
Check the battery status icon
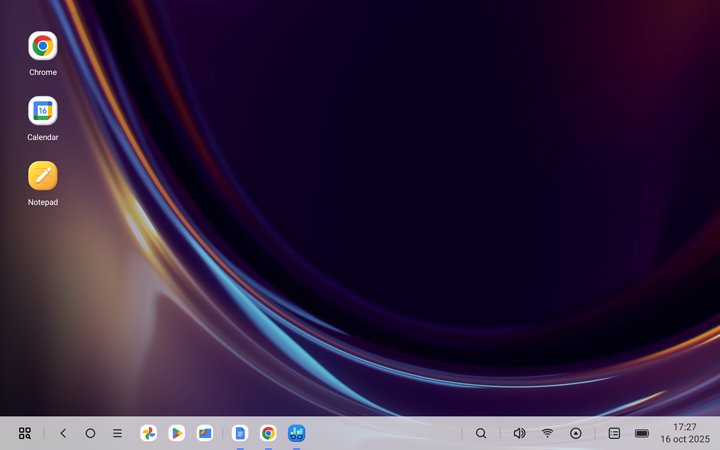click(x=642, y=433)
